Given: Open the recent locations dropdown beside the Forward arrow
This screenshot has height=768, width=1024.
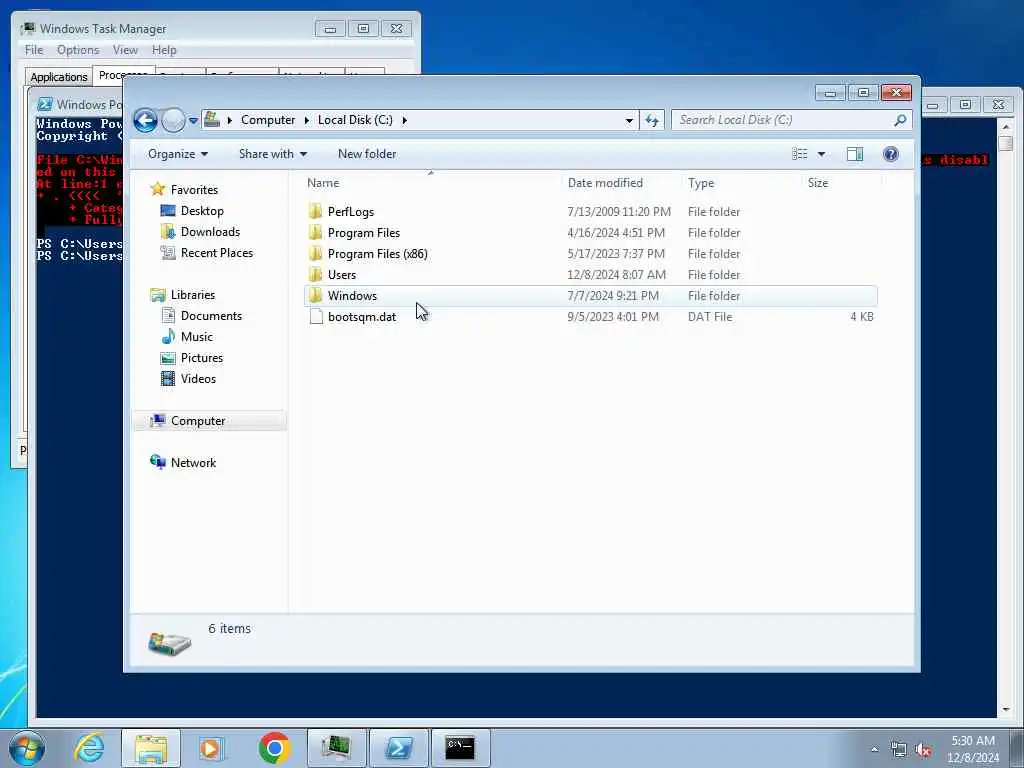Looking at the screenshot, I should (193, 121).
